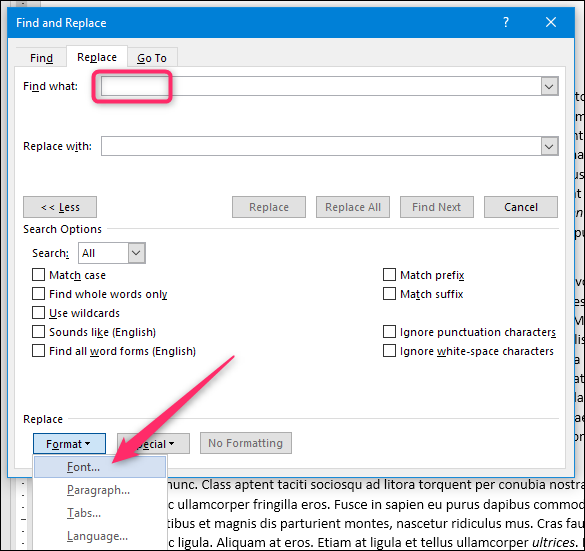Toggle the Use wildcards option
Viewport: 585px width, 551px height.
point(38,313)
